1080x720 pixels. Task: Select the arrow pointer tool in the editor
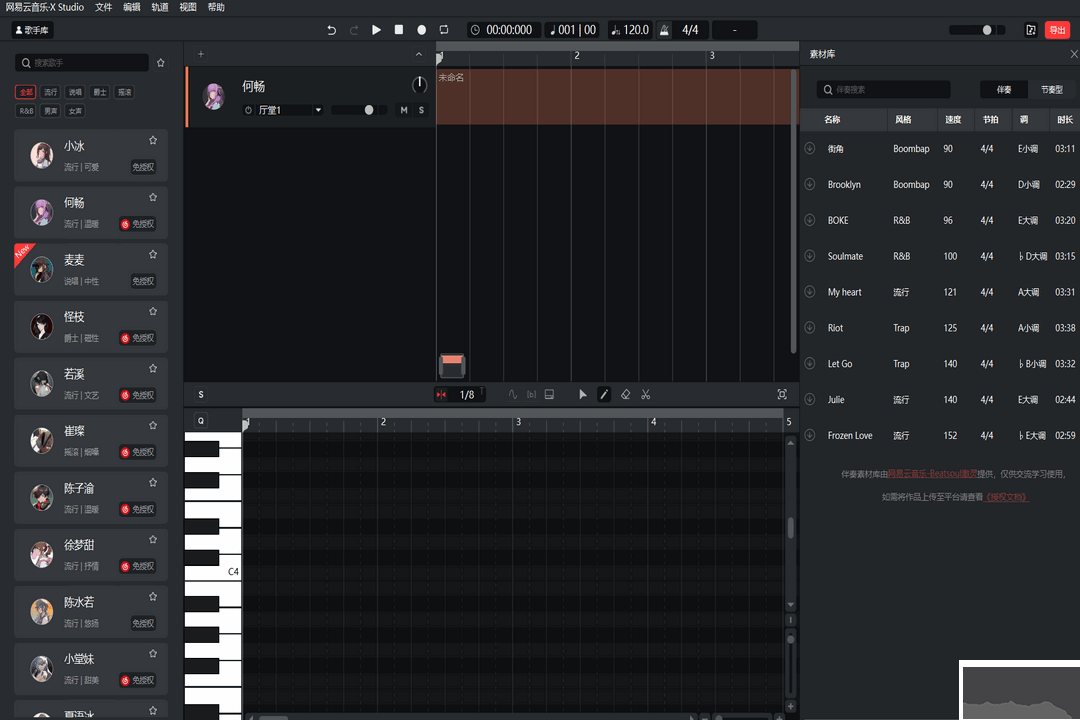coord(583,394)
